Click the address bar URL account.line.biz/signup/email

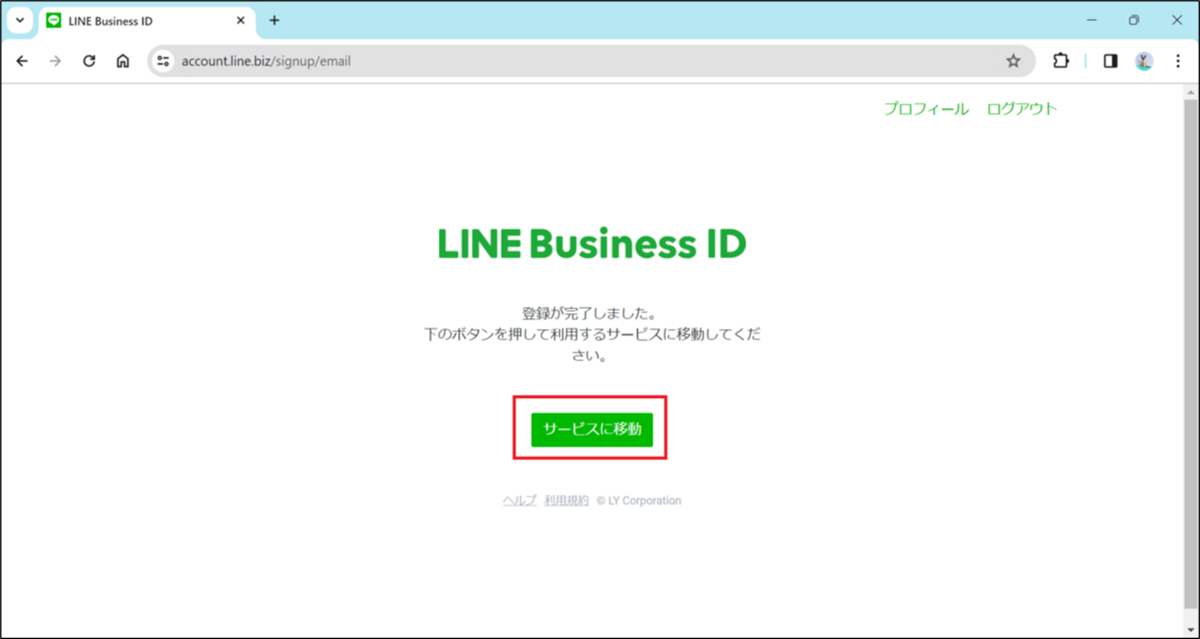(266, 61)
